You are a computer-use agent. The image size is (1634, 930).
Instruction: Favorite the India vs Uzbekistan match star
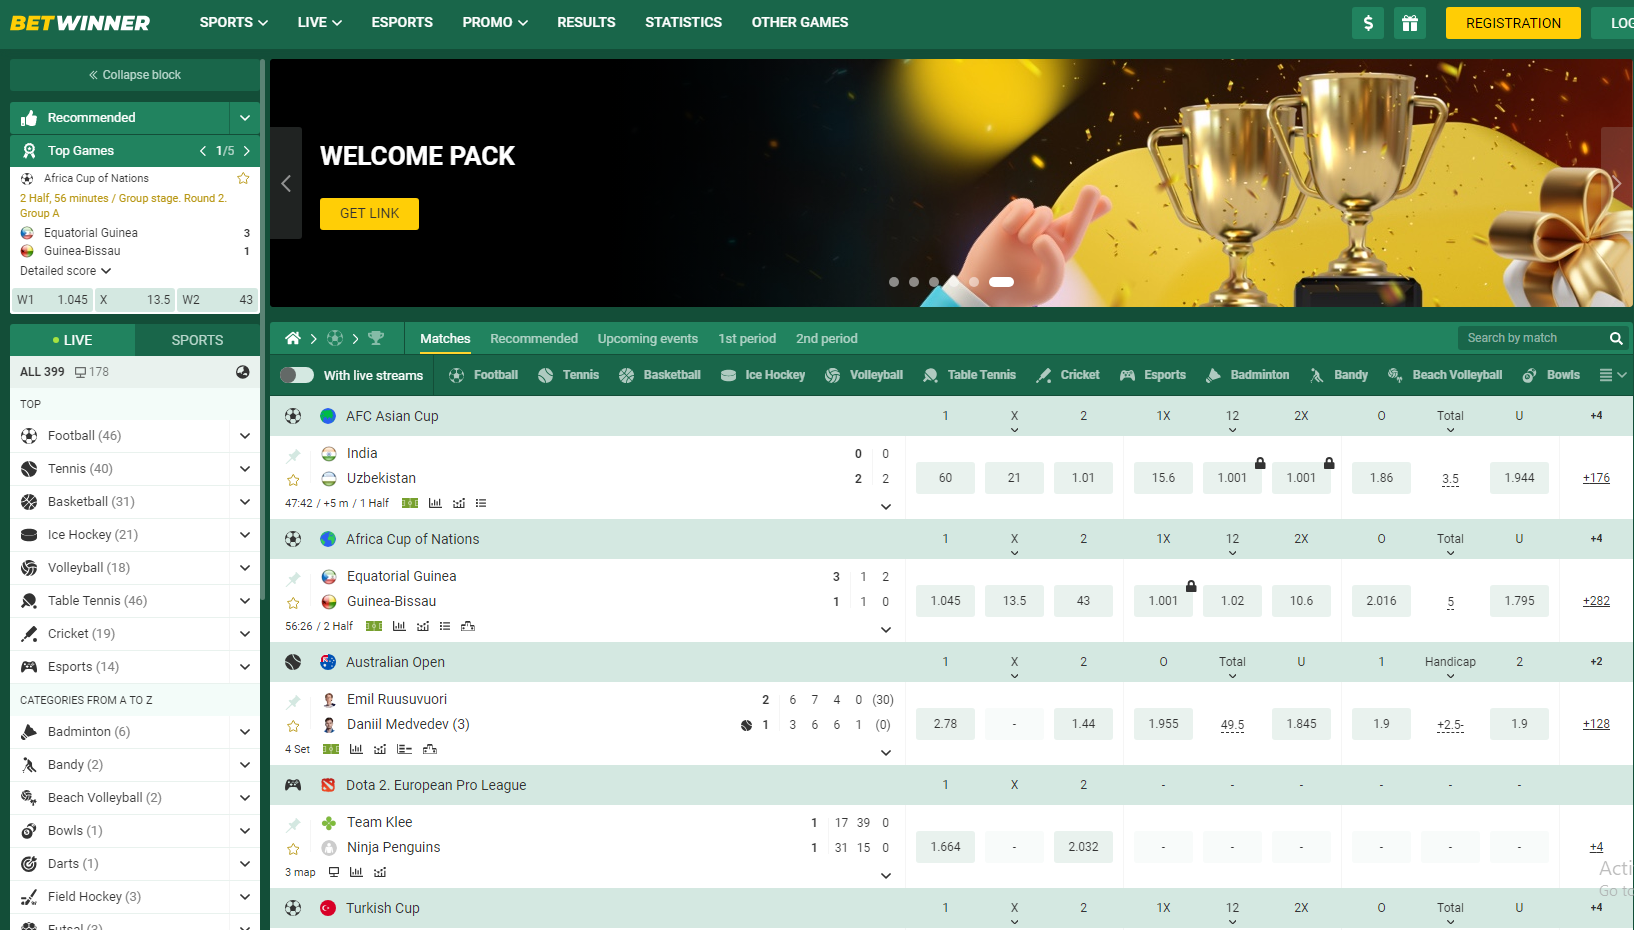tap(293, 480)
